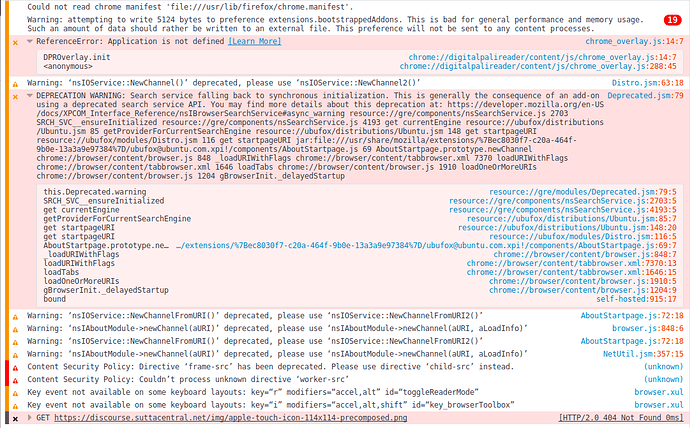Open Ubuntu.jsm:85:7 stack link
This screenshot has width=690, height=428.
point(572,219)
